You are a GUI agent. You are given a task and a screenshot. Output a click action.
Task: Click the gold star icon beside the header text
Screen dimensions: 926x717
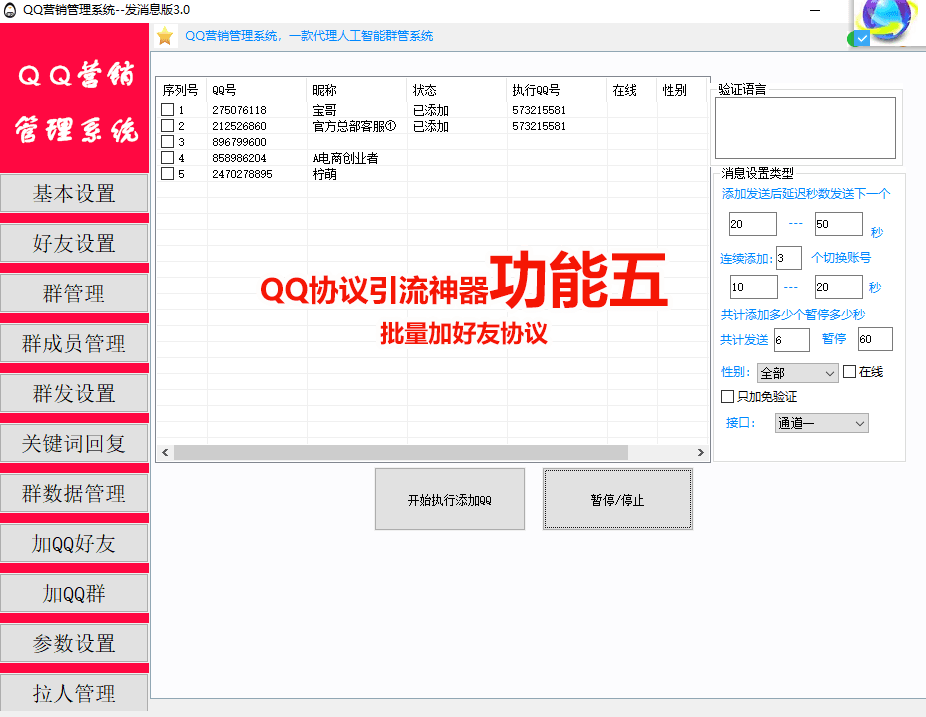click(x=165, y=36)
